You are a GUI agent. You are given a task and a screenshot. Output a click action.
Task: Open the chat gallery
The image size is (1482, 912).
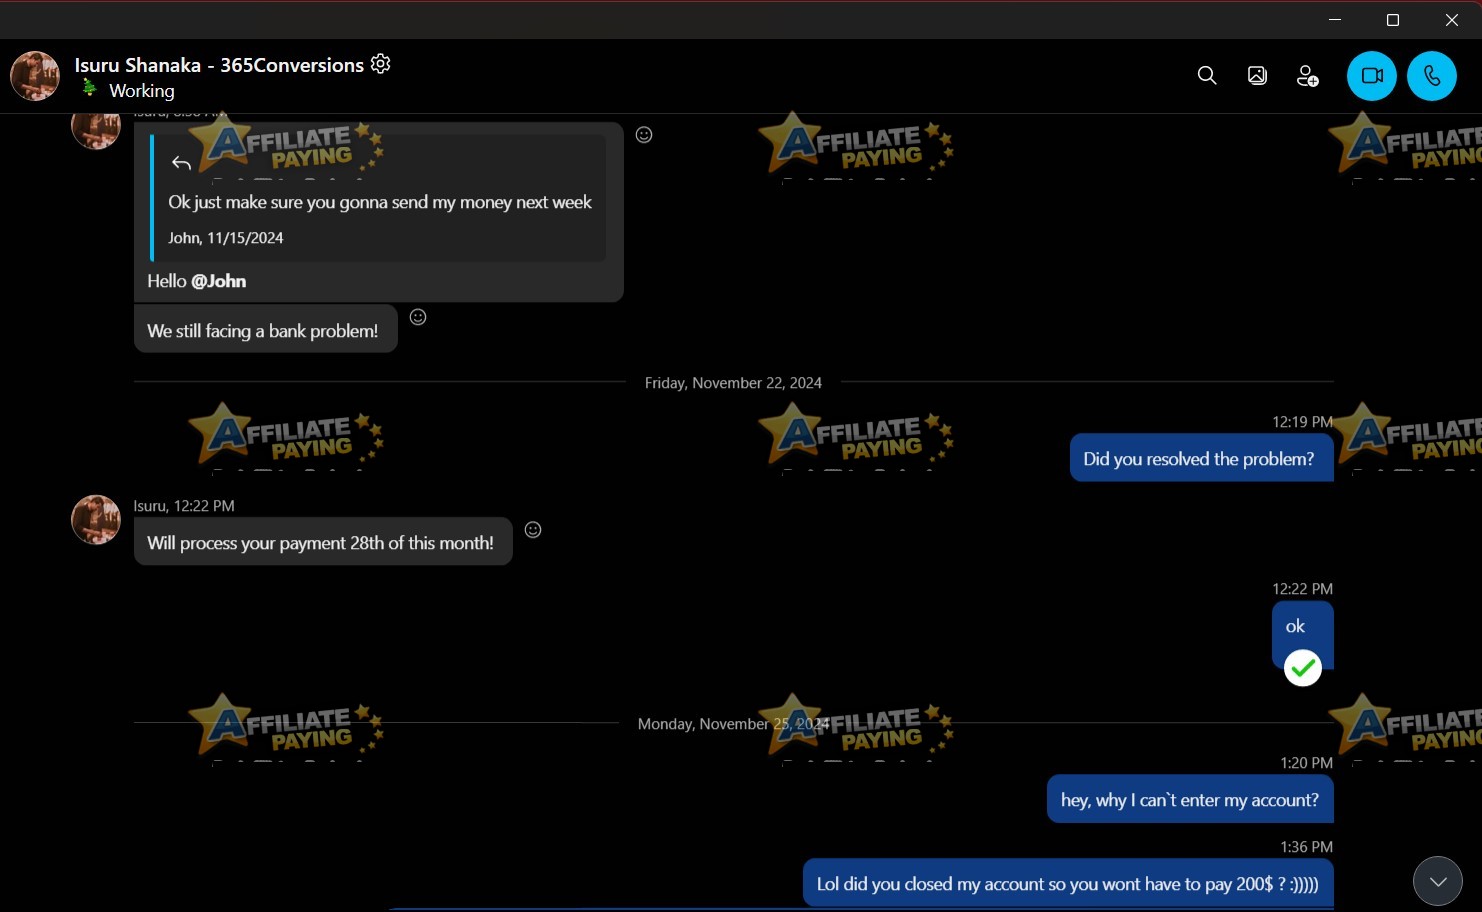1257,76
